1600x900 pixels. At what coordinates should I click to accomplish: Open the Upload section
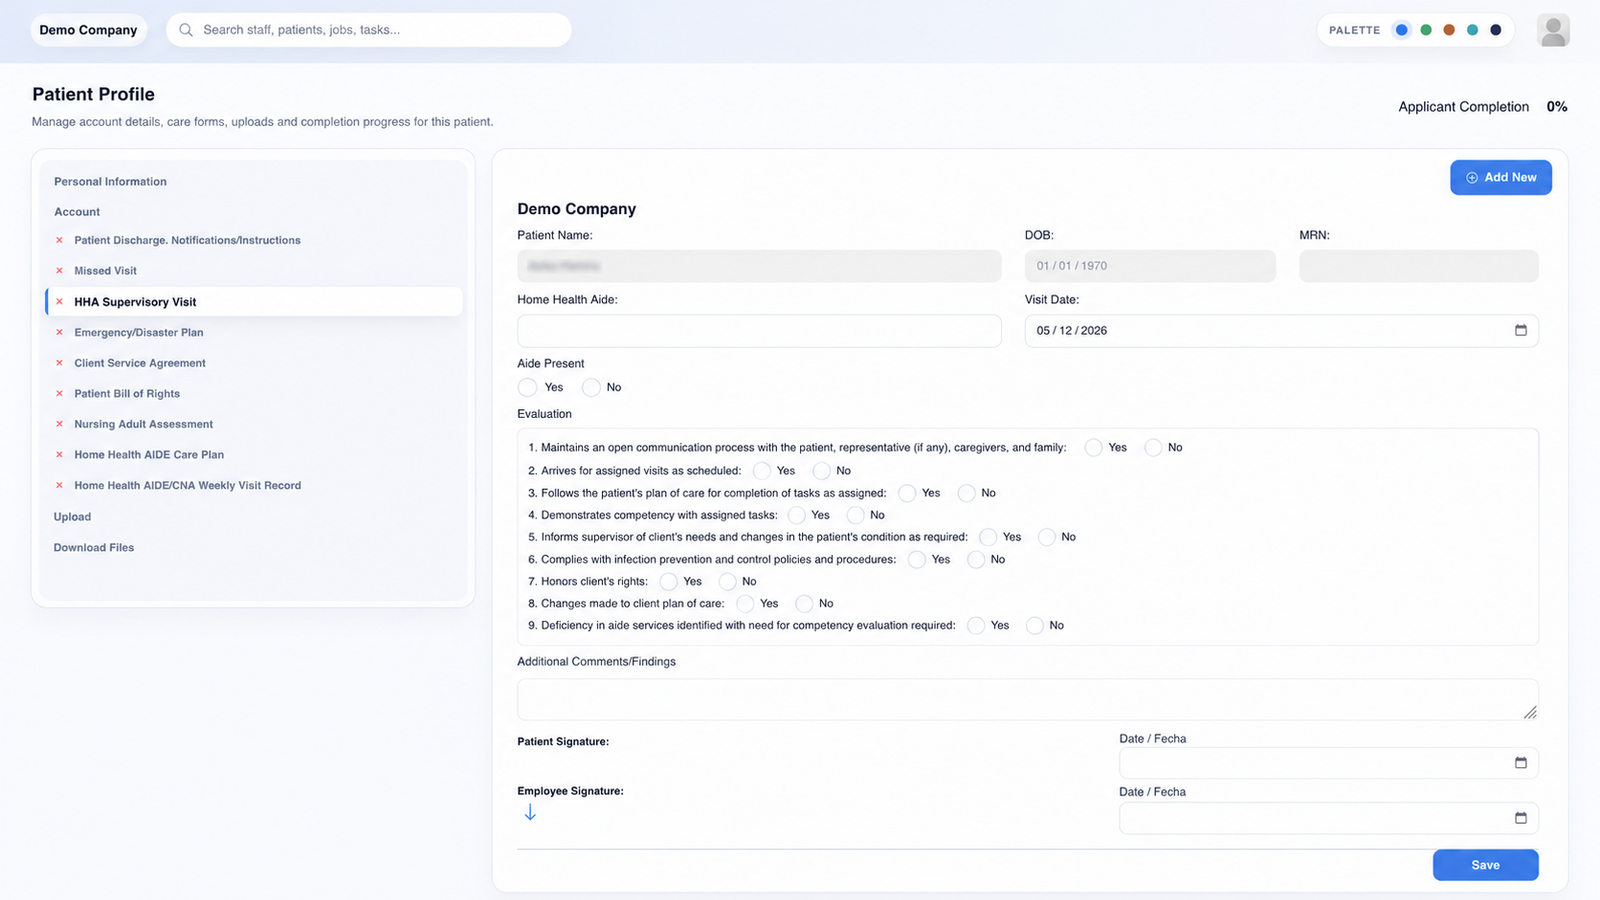(x=72, y=517)
